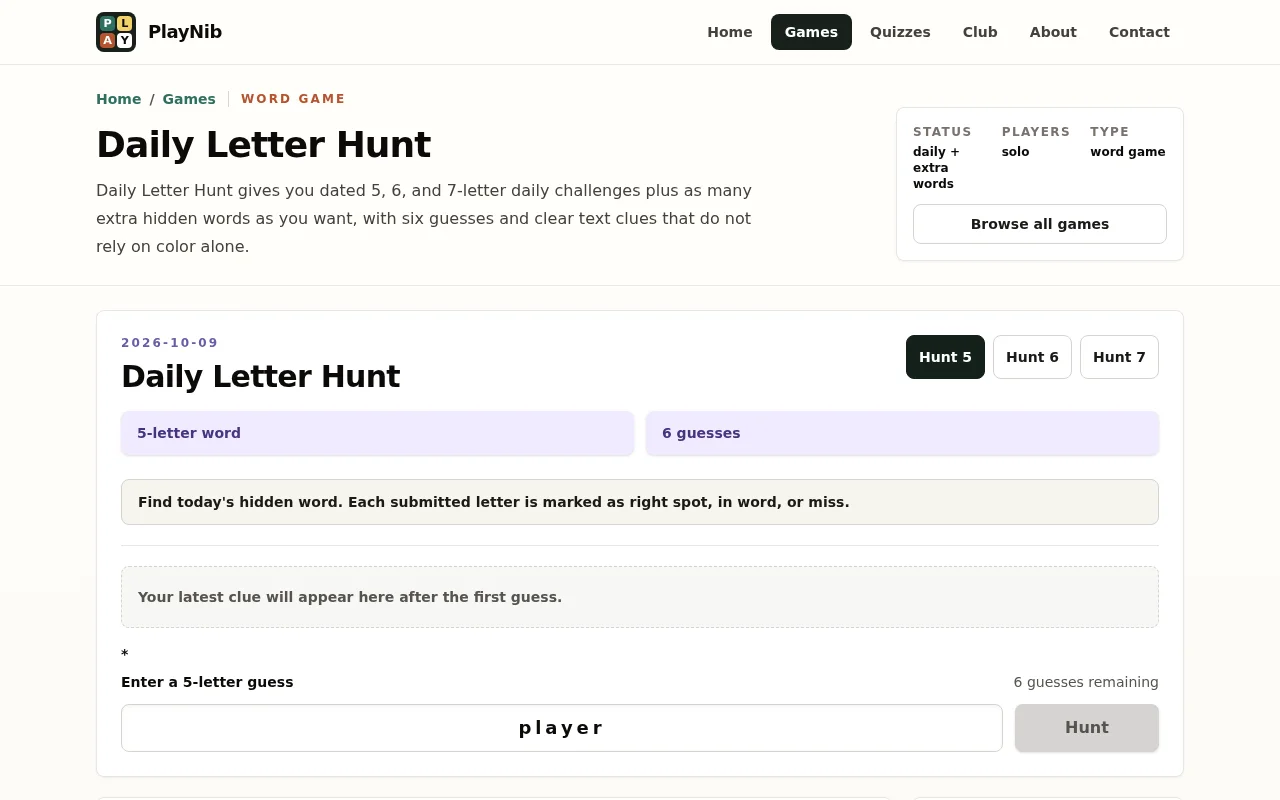Go to the Quizzes page
1280x800 pixels.
point(900,32)
